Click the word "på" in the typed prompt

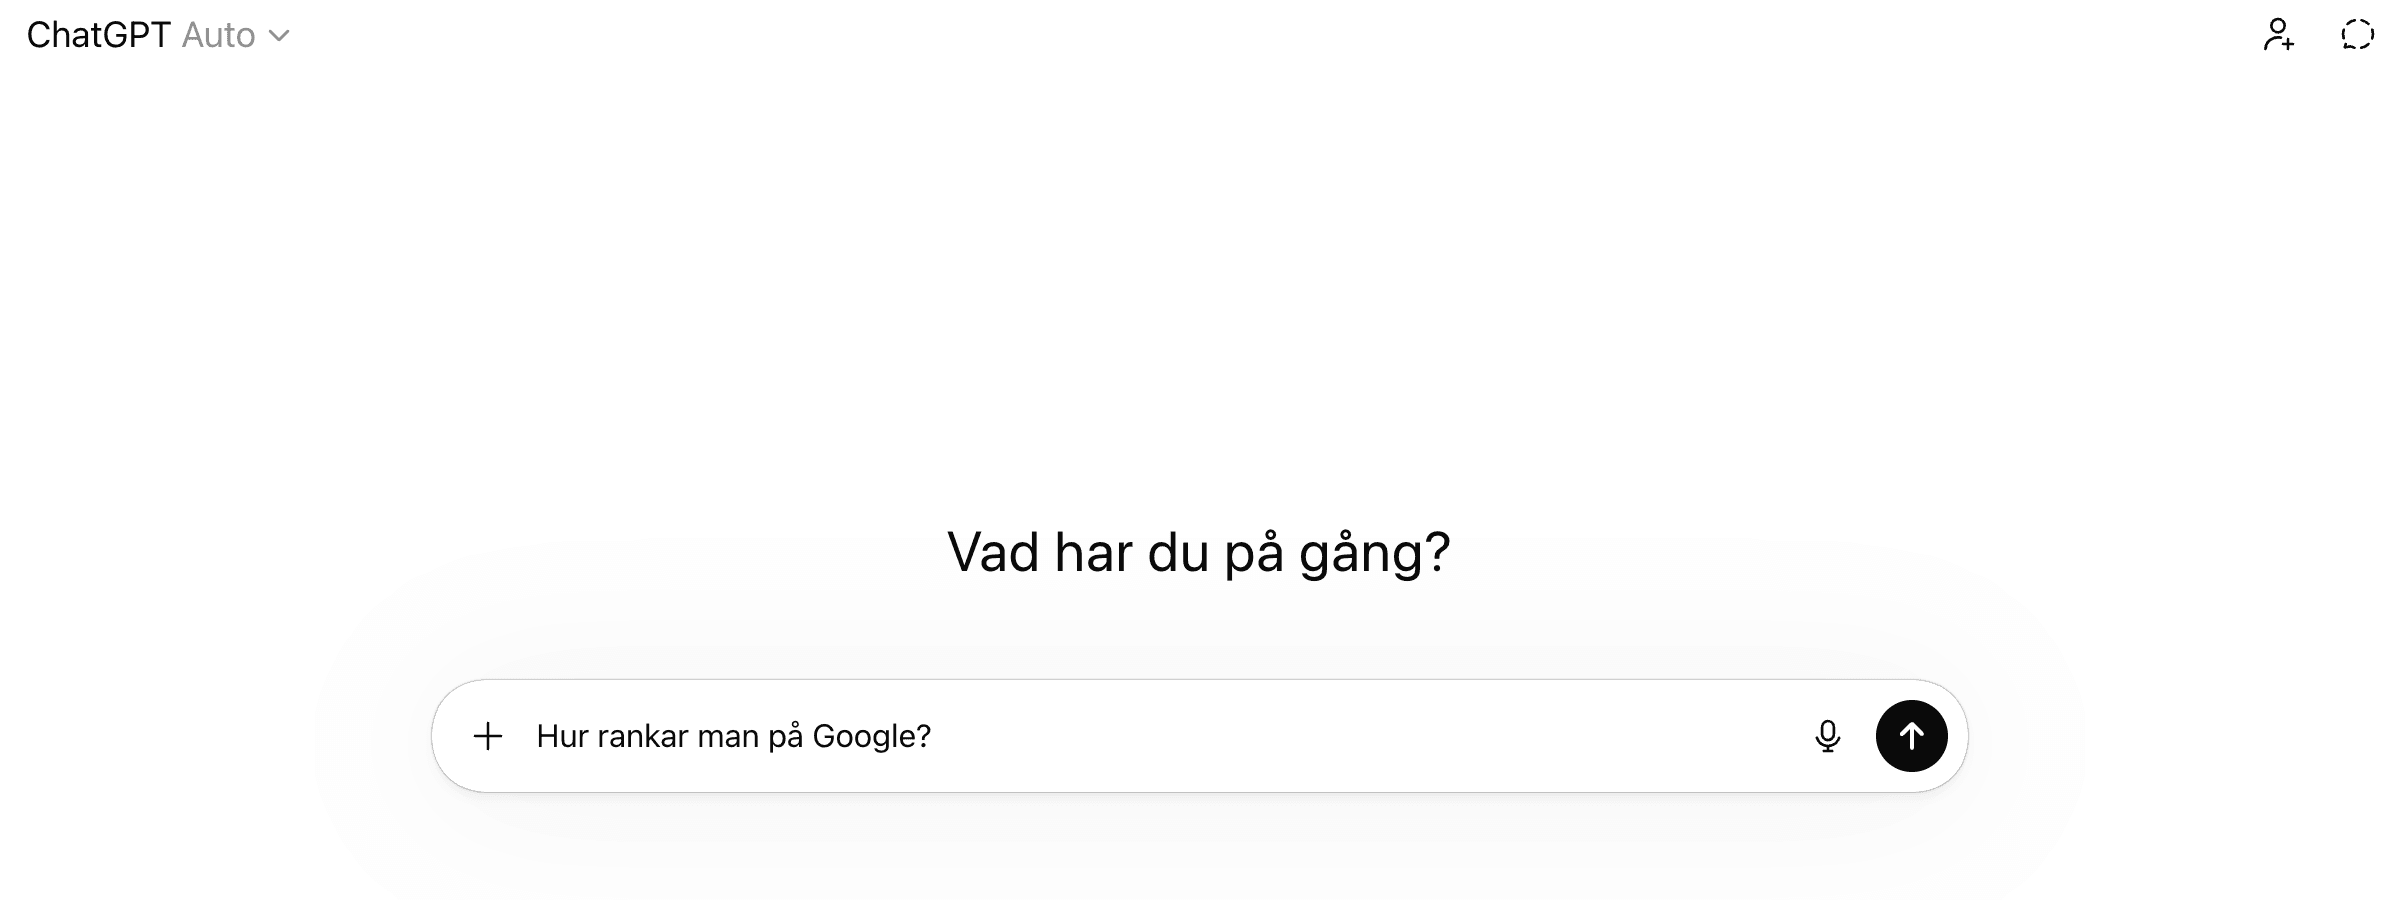tap(786, 736)
